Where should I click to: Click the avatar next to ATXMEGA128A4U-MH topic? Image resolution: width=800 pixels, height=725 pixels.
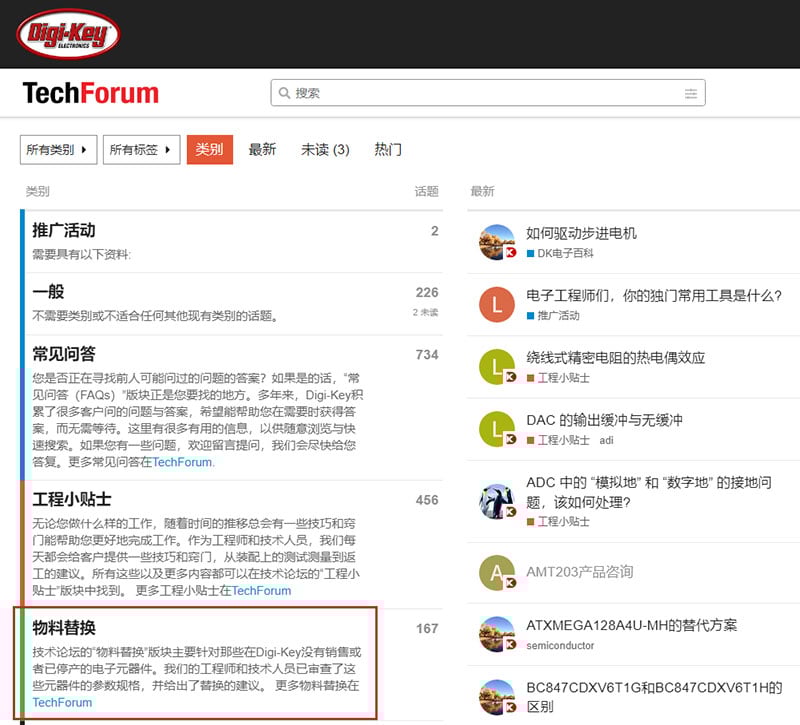[497, 632]
